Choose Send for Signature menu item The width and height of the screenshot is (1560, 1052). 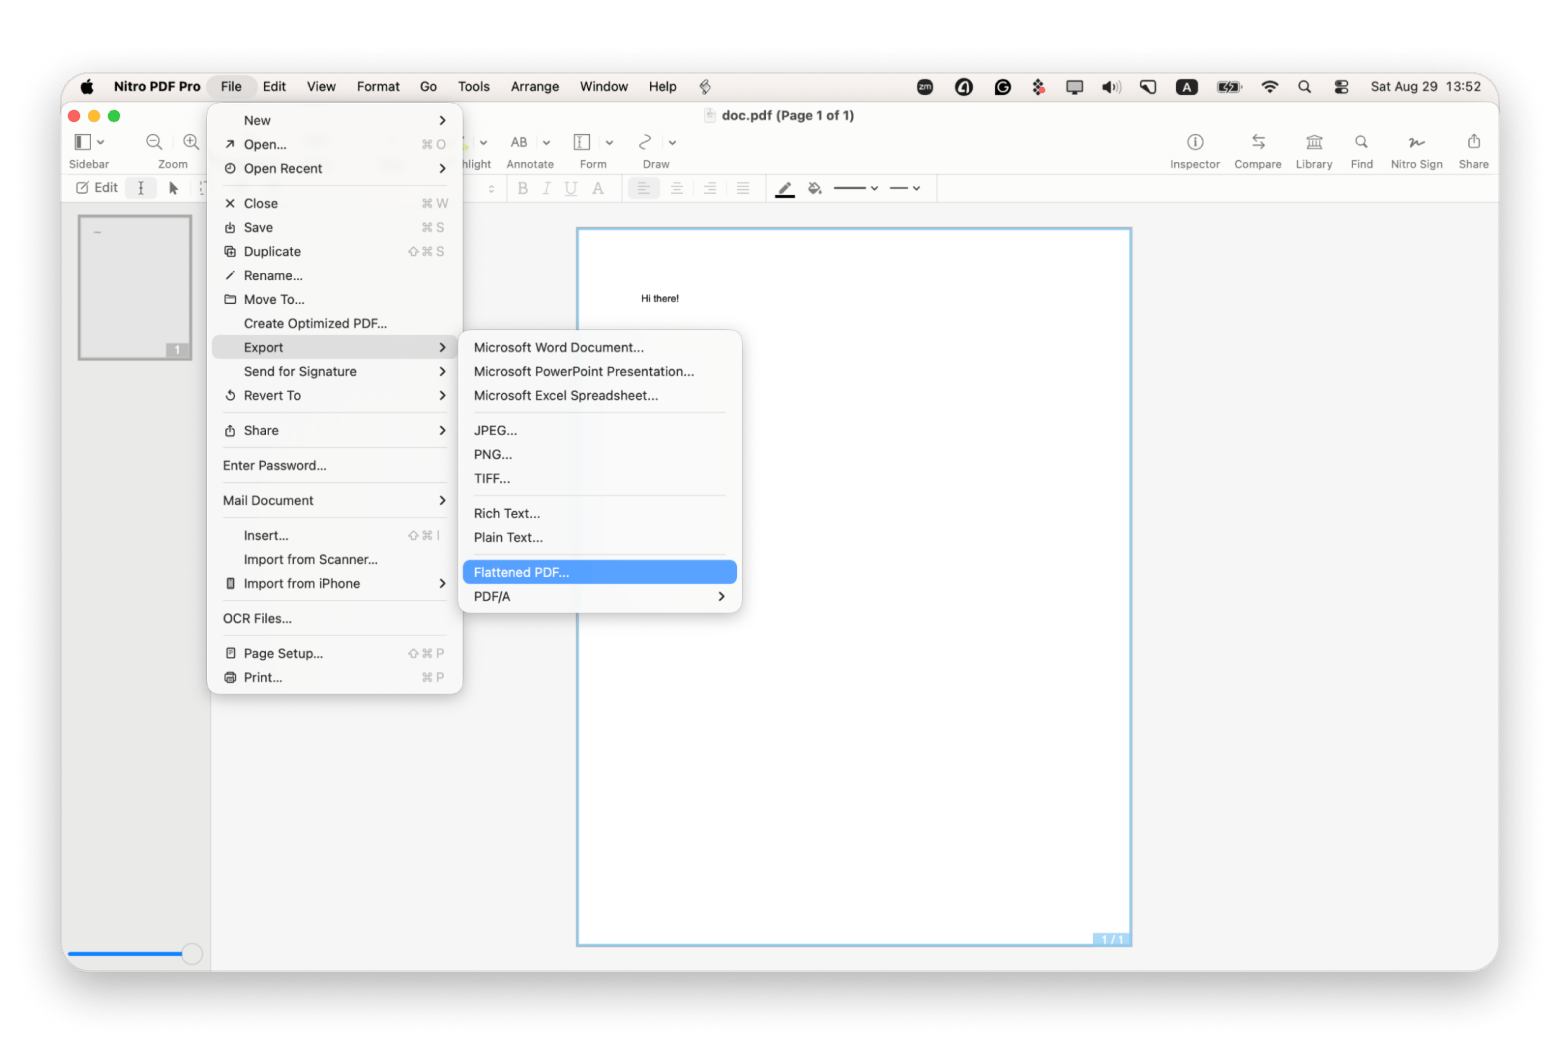click(x=335, y=371)
